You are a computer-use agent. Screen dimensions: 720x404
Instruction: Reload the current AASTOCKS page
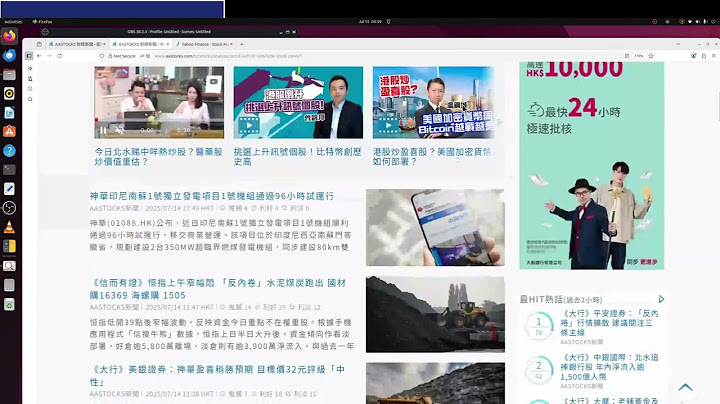[59, 56]
